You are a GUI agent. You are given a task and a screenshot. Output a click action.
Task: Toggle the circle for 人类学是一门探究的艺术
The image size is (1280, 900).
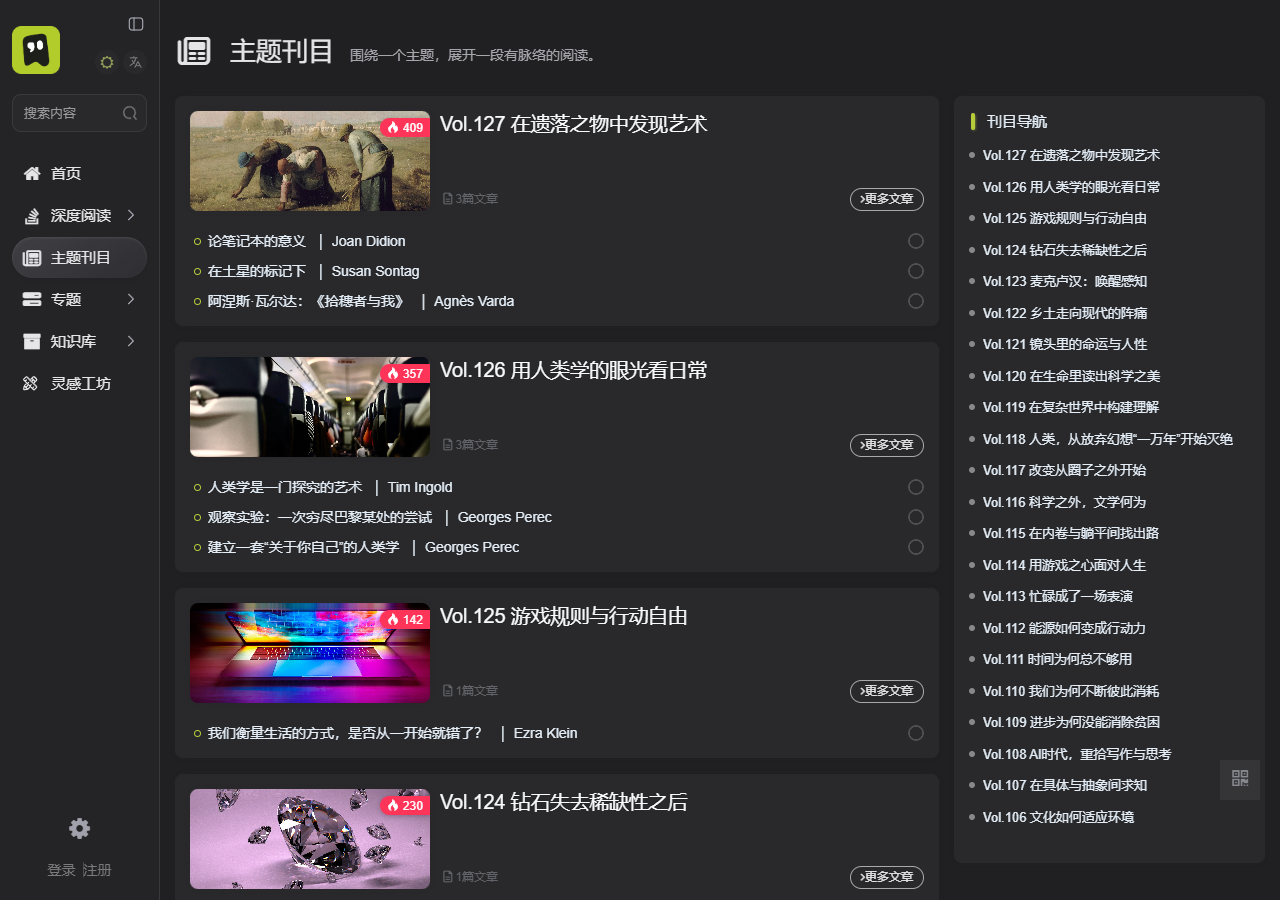point(916,487)
